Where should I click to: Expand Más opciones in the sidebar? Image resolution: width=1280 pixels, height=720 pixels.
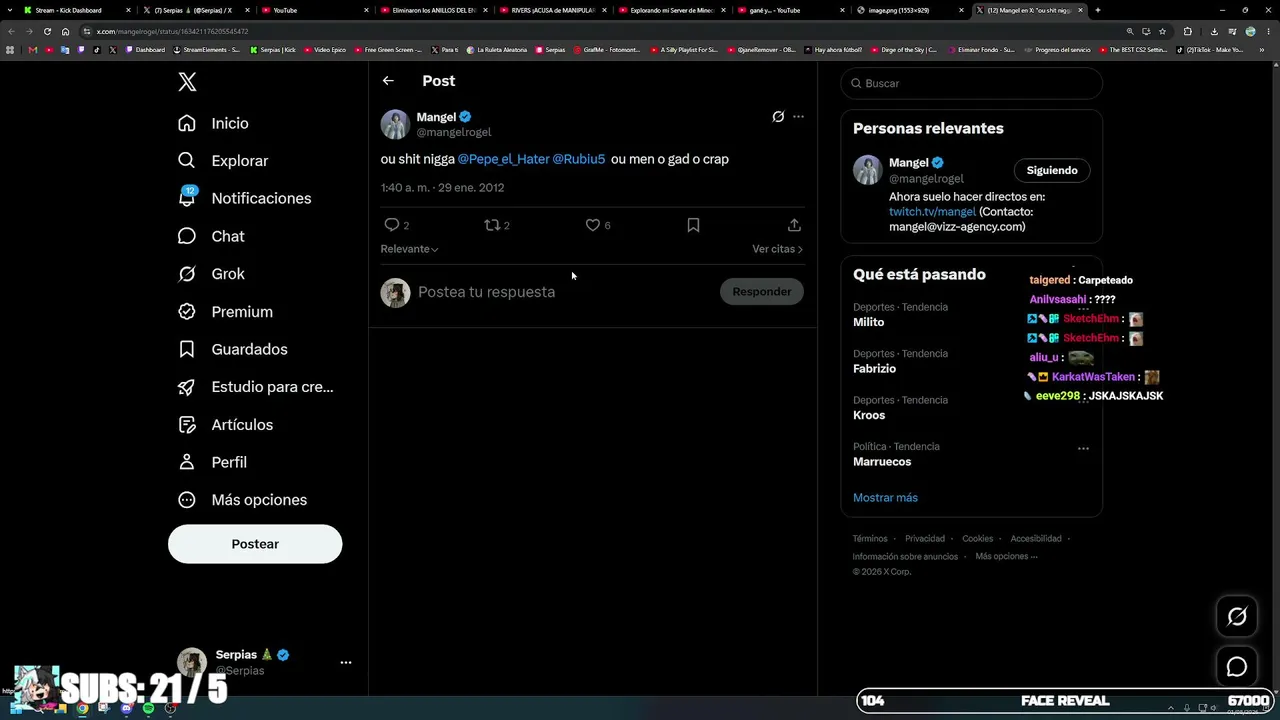coord(242,500)
